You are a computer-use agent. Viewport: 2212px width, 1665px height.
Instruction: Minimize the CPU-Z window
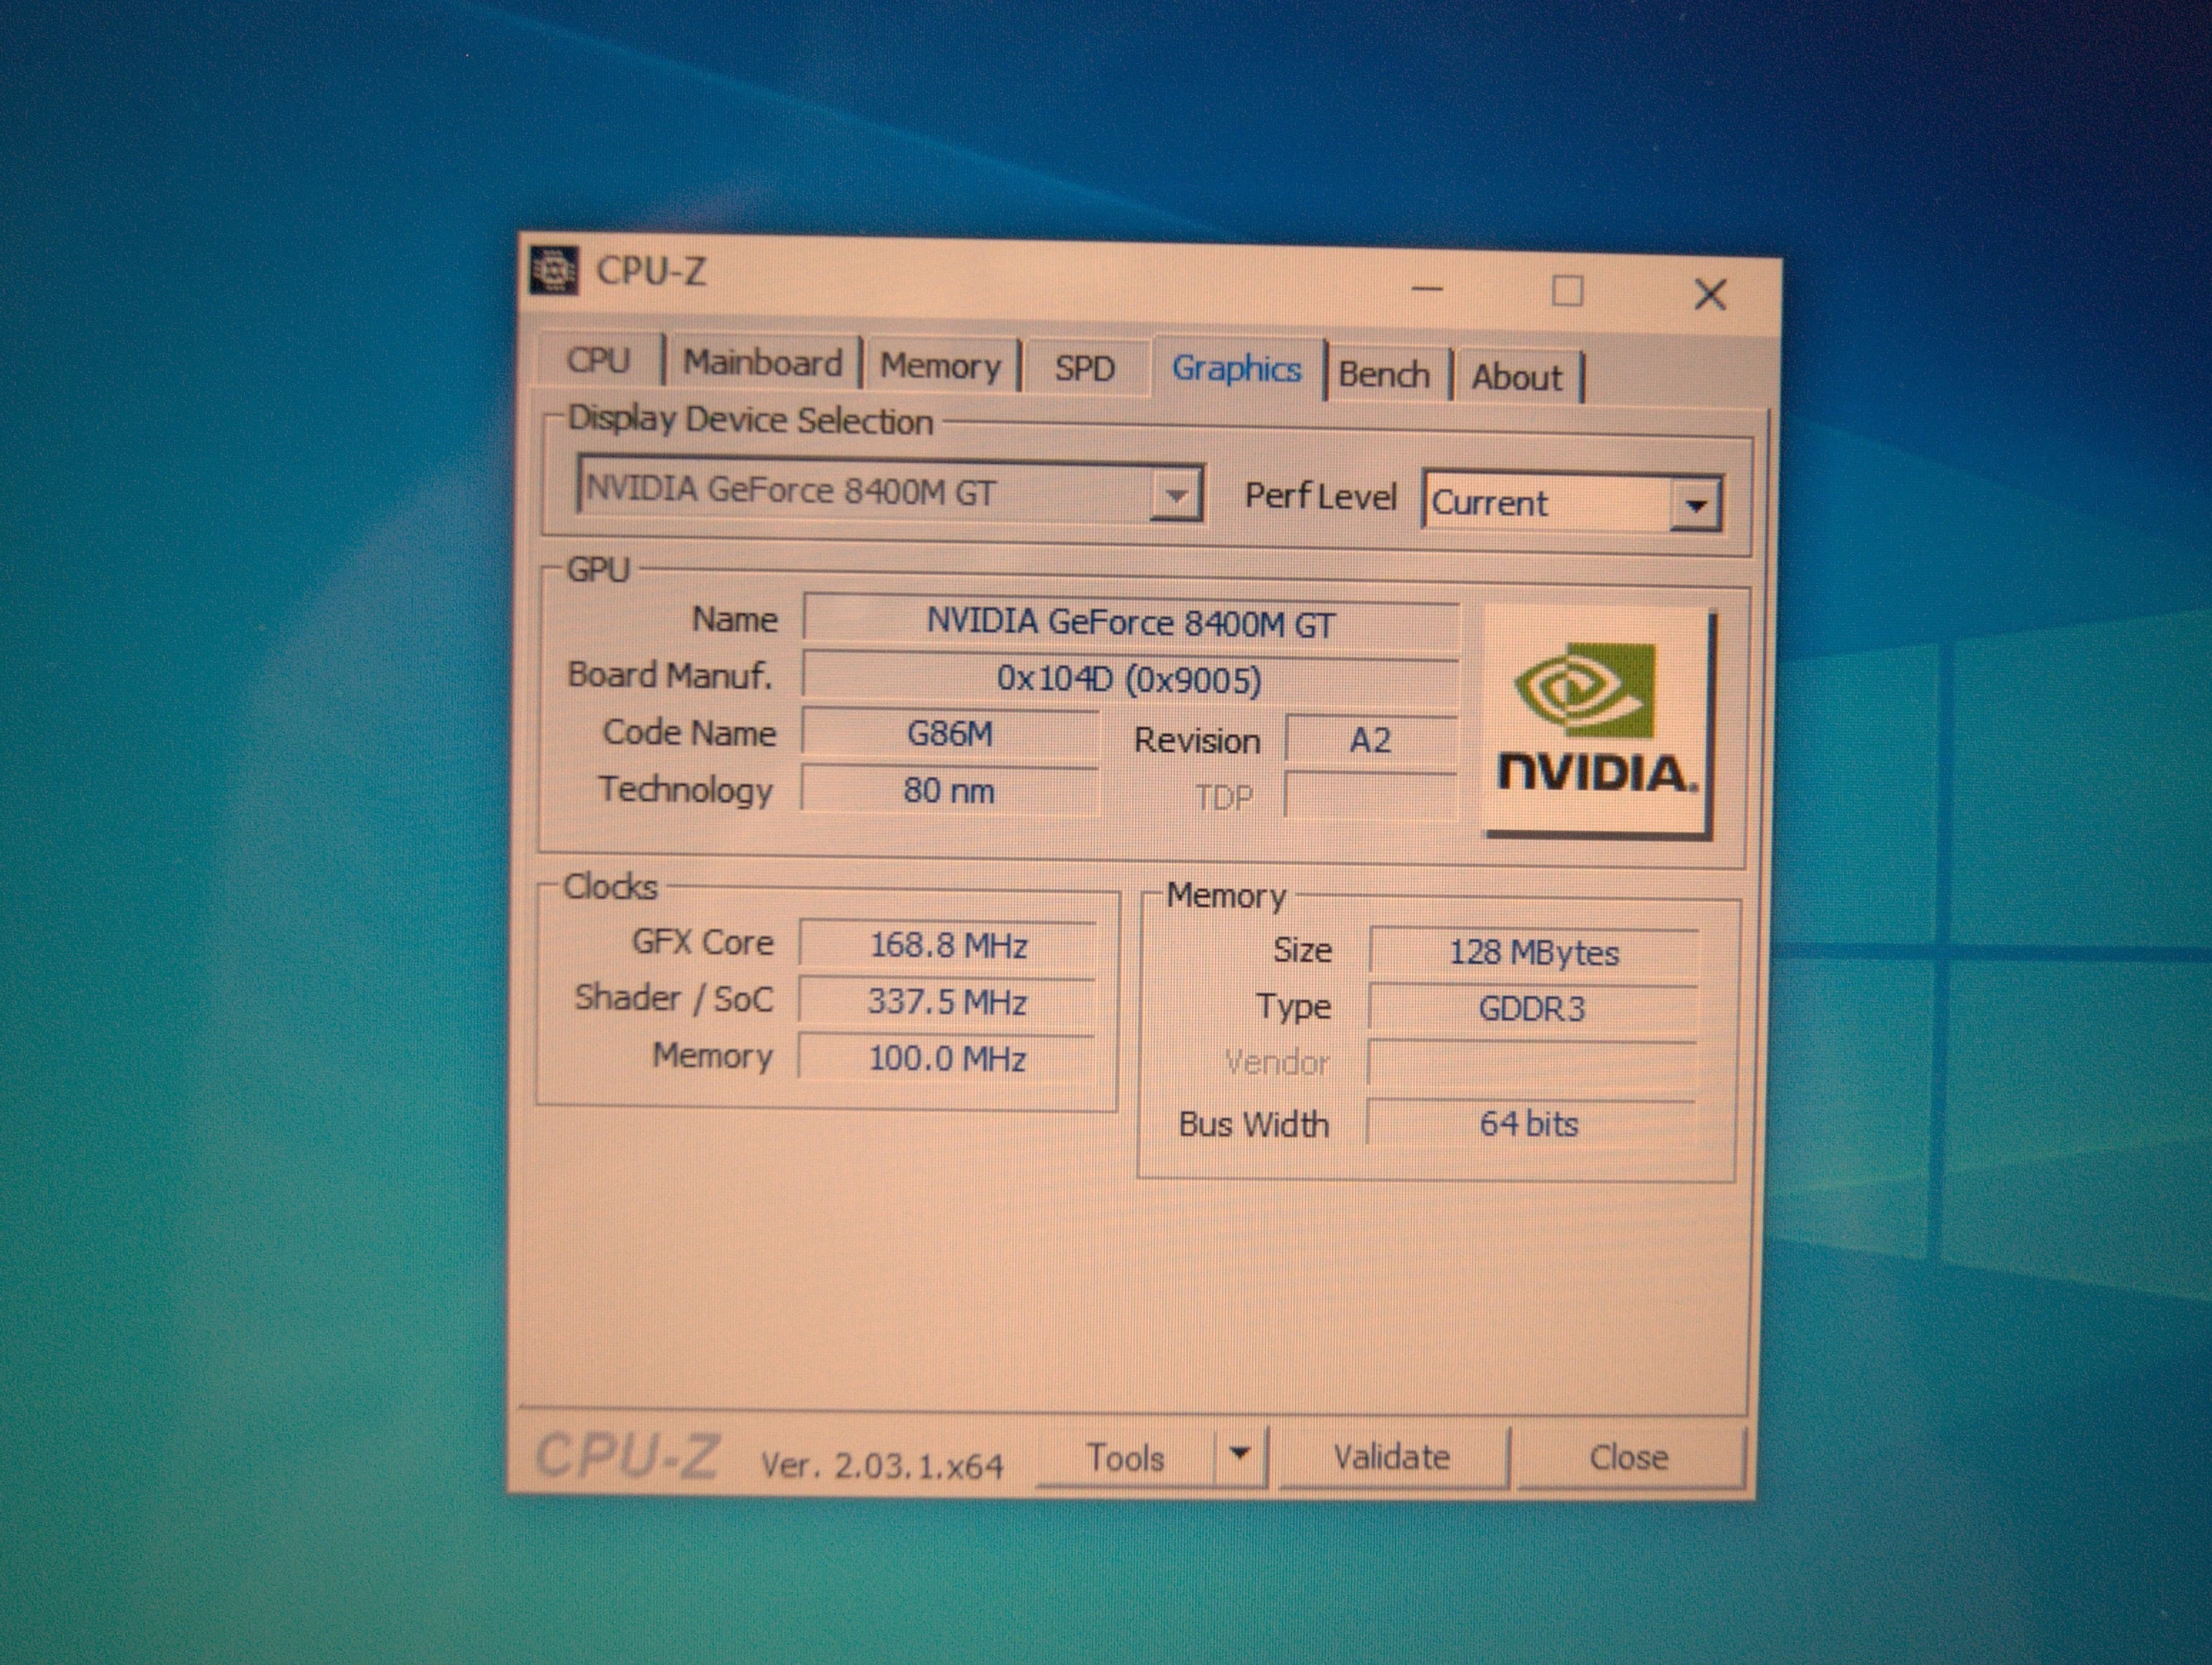coord(1427,289)
